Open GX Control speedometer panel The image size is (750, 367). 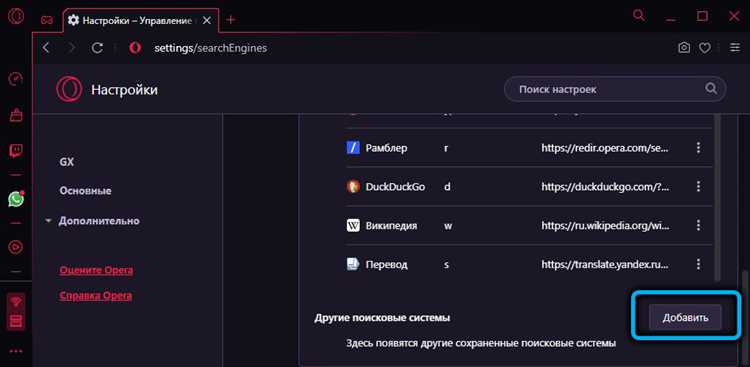[x=16, y=79]
